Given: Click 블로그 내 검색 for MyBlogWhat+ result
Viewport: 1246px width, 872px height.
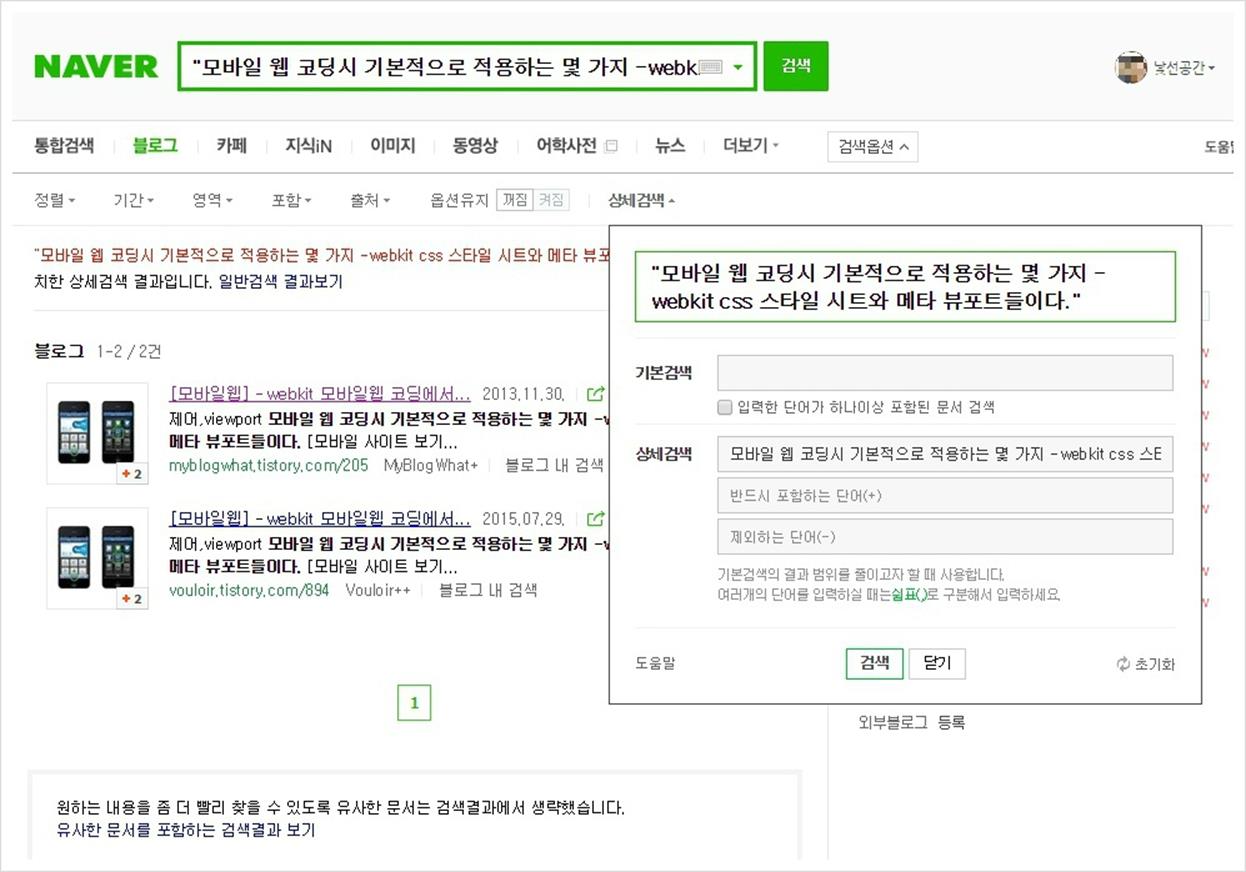Looking at the screenshot, I should pos(554,465).
